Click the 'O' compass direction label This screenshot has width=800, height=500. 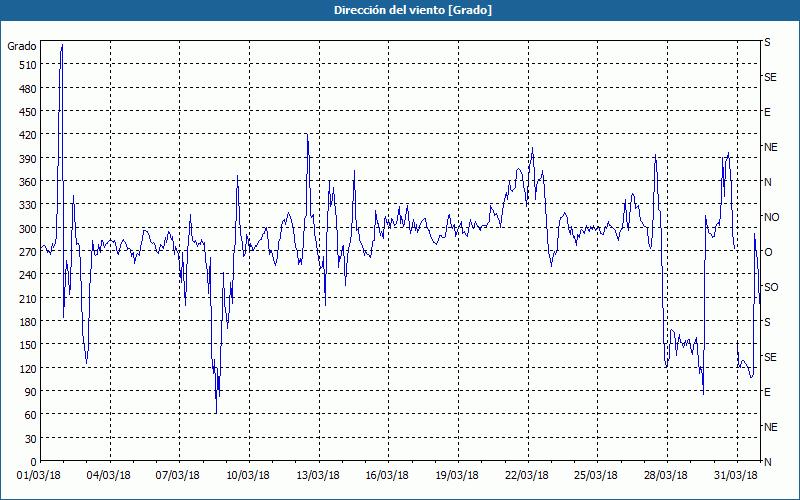coord(768,252)
